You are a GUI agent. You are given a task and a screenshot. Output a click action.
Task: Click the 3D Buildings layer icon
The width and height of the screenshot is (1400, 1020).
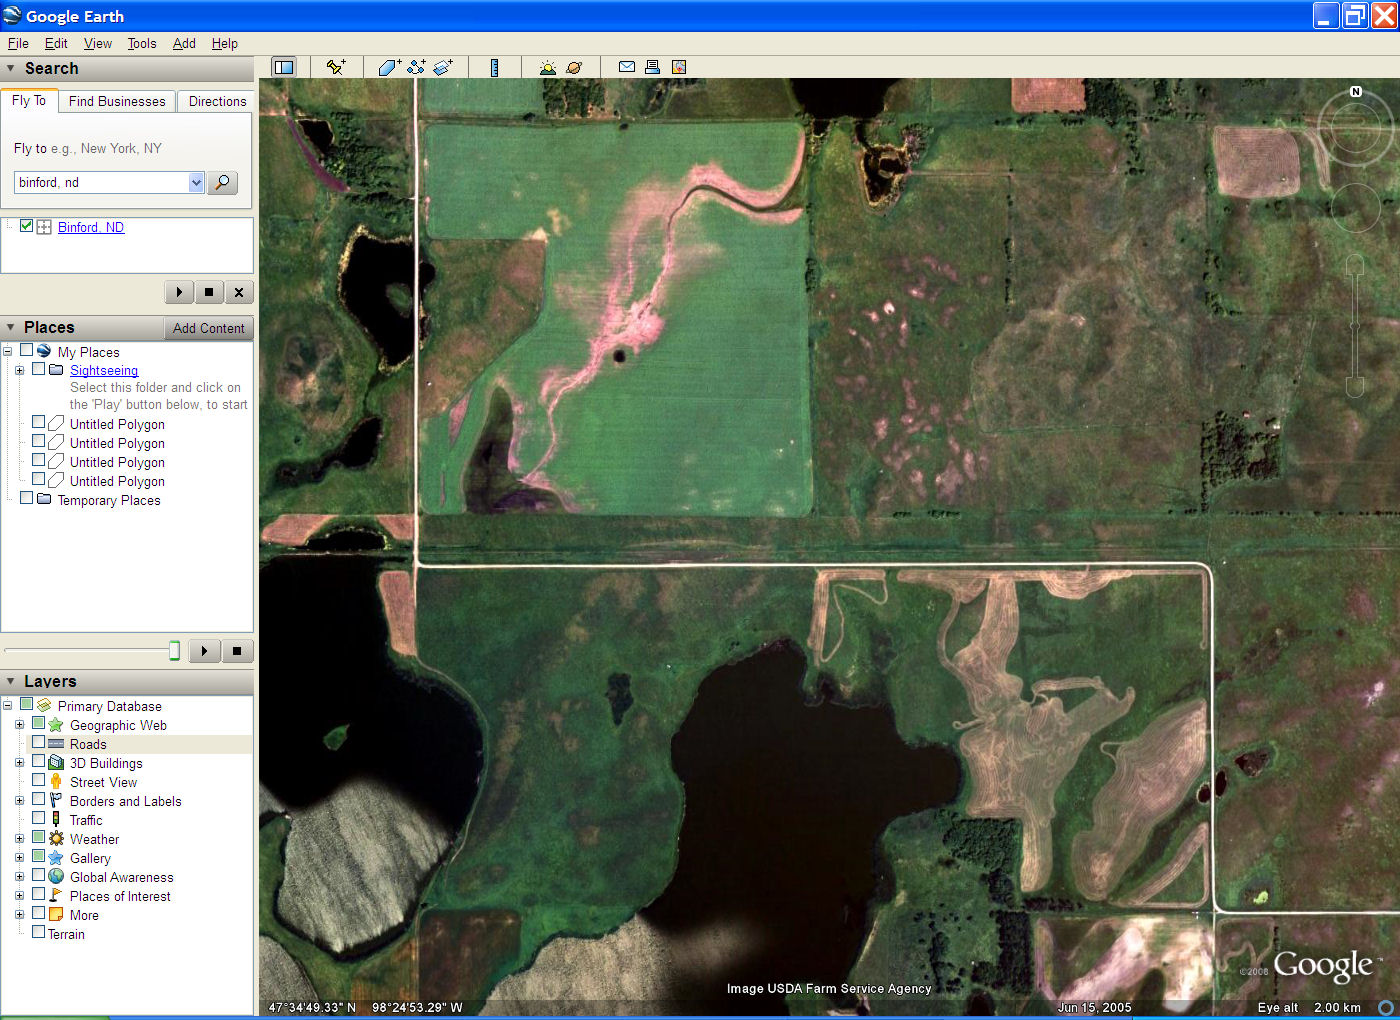(x=56, y=763)
